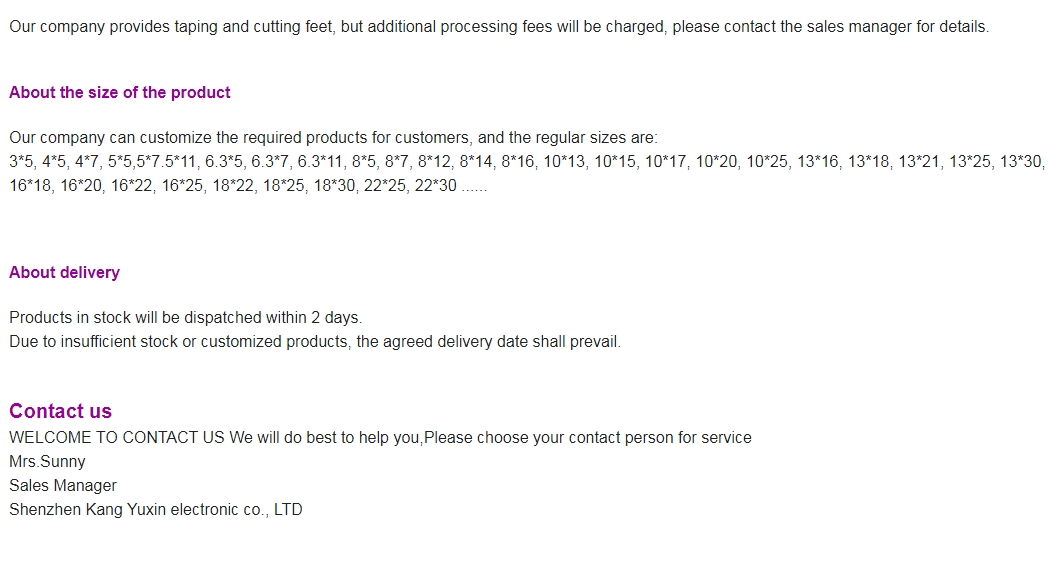Click the 'Contact us' heading
This screenshot has height=579, width=1061.
(60, 411)
